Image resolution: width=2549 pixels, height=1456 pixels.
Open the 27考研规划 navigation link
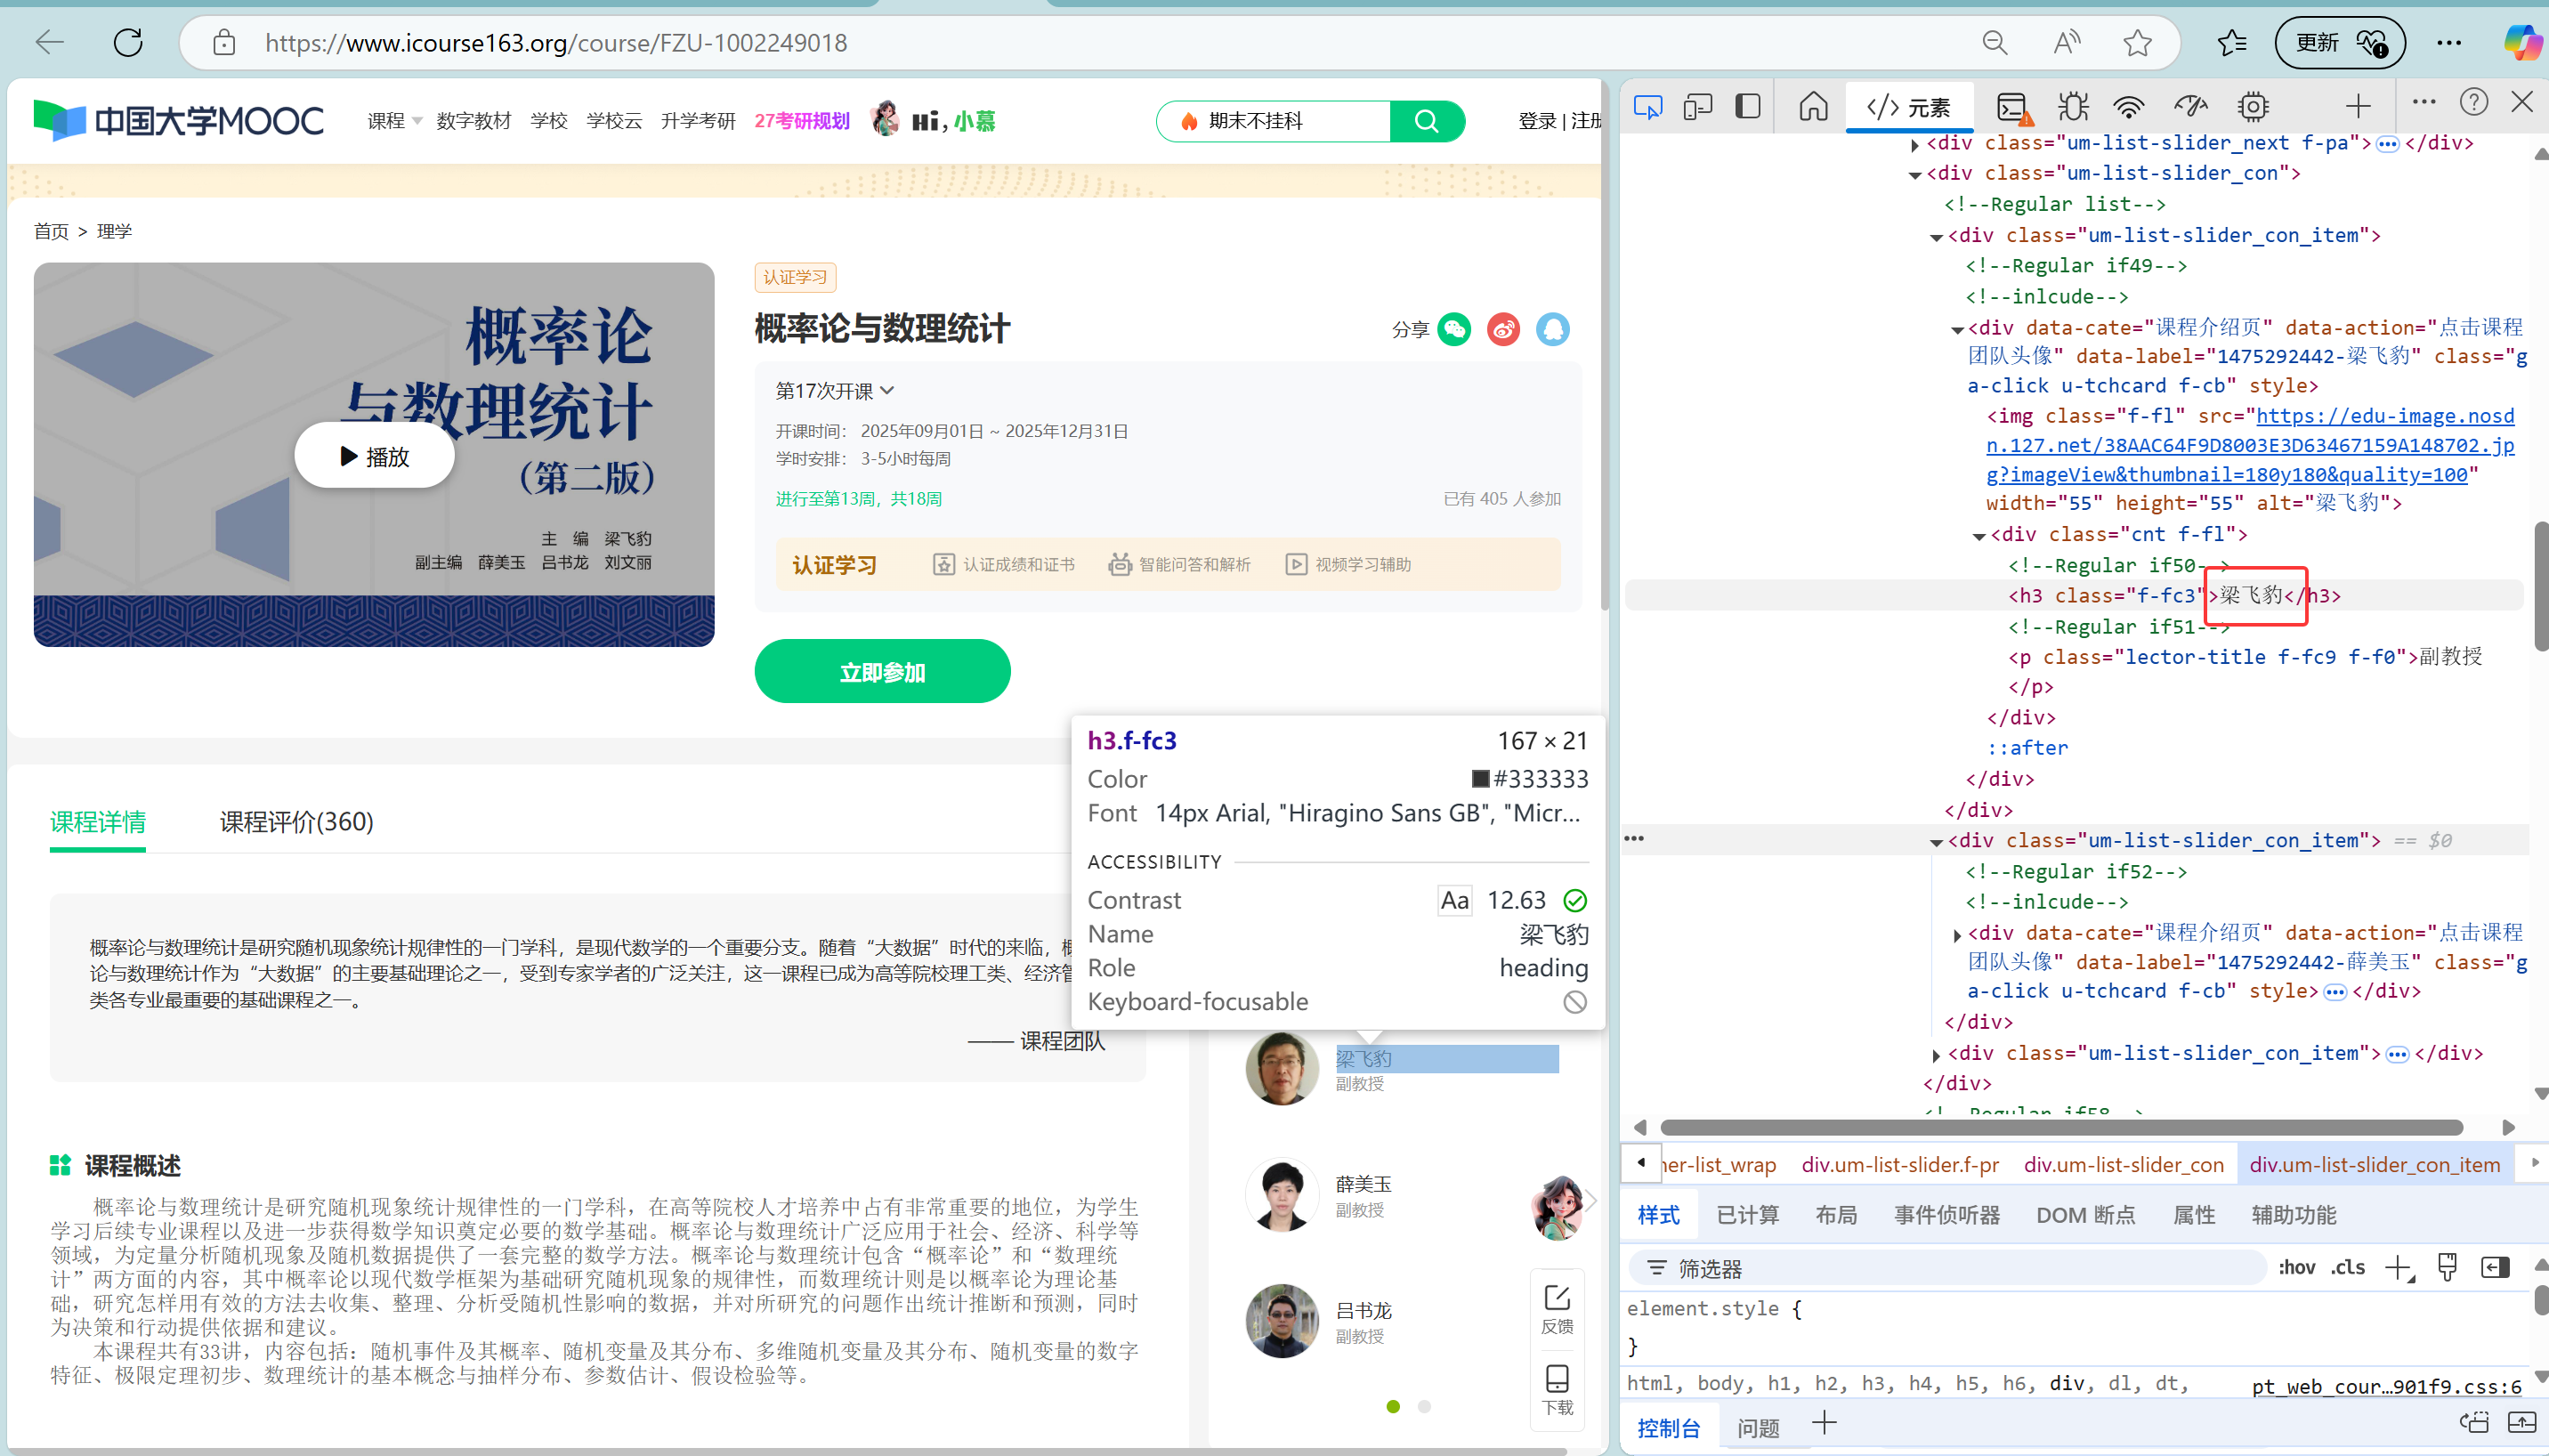tap(801, 121)
